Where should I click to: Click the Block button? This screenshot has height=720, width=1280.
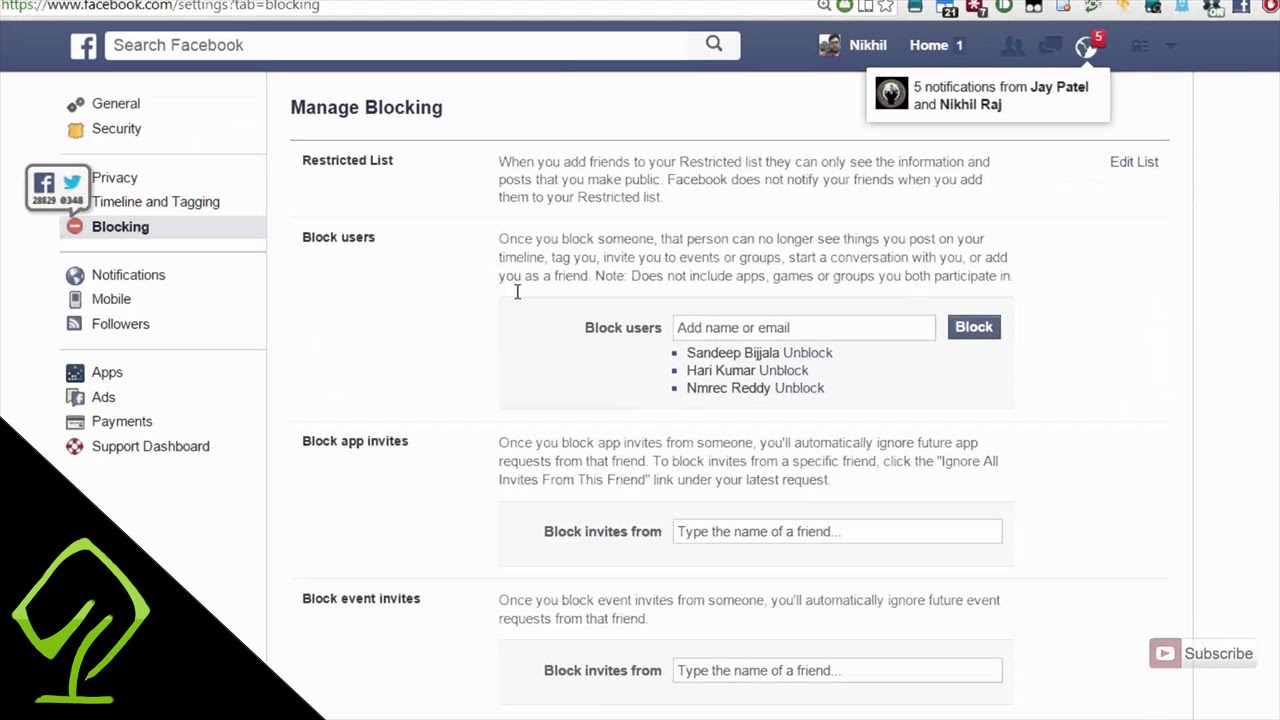point(974,327)
